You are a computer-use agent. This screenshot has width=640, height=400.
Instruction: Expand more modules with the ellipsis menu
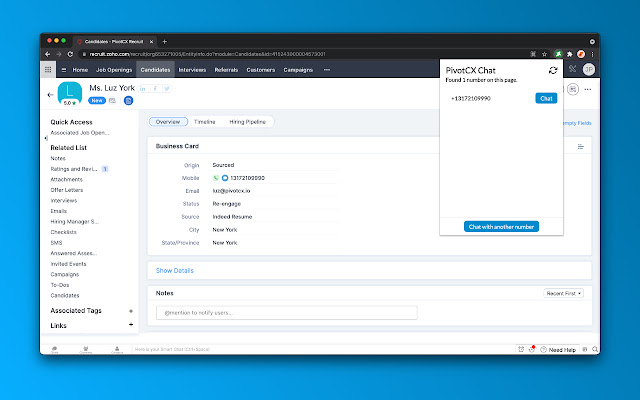coord(327,70)
